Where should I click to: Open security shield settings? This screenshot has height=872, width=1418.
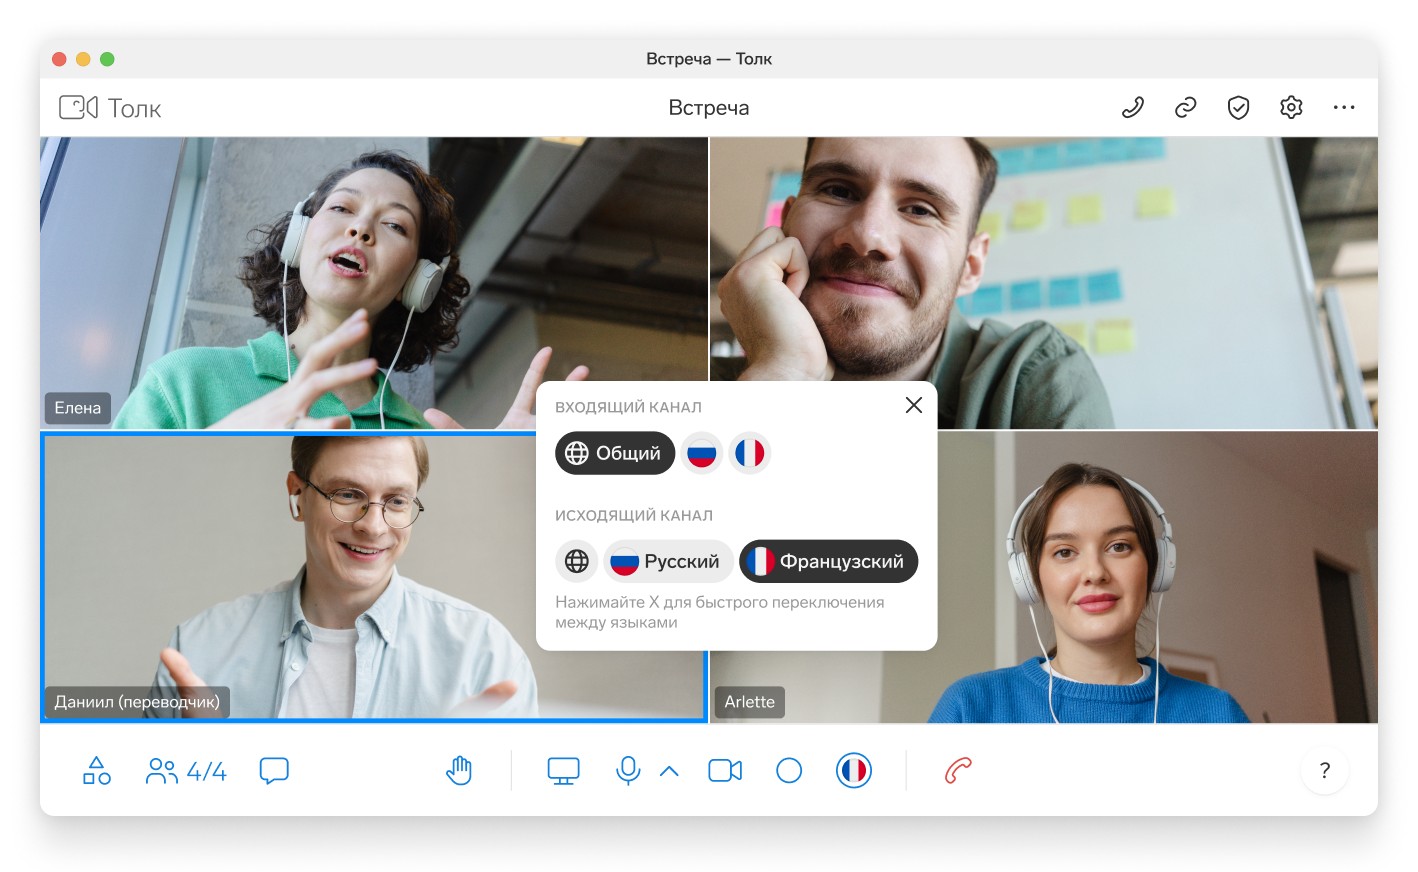[1239, 107]
